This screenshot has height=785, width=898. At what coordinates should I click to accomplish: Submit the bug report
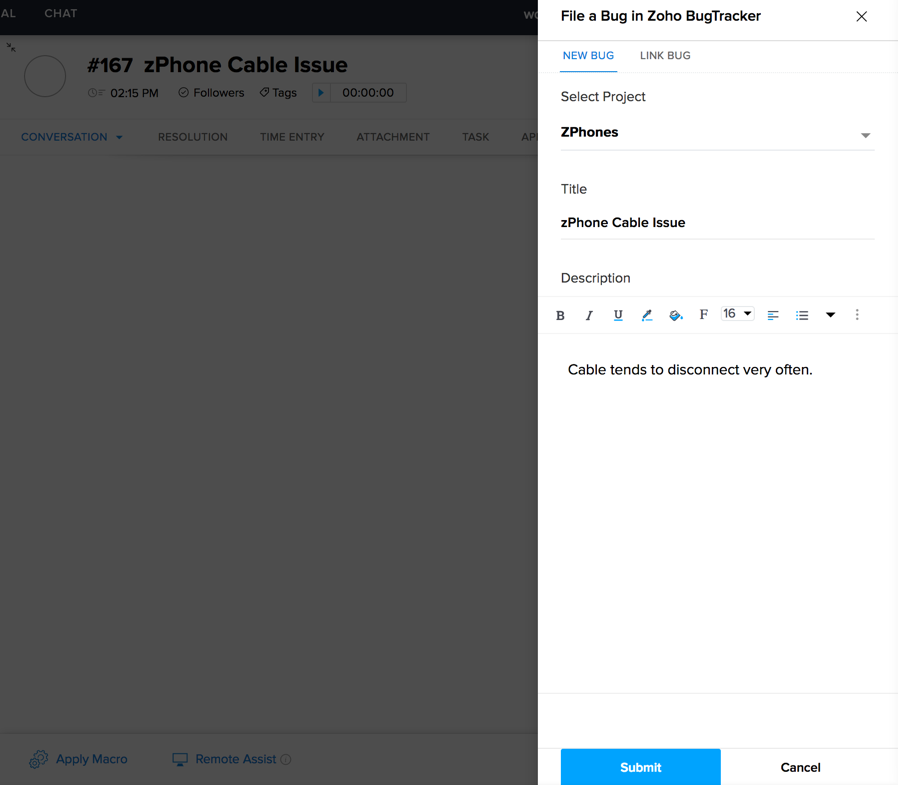tap(640, 767)
